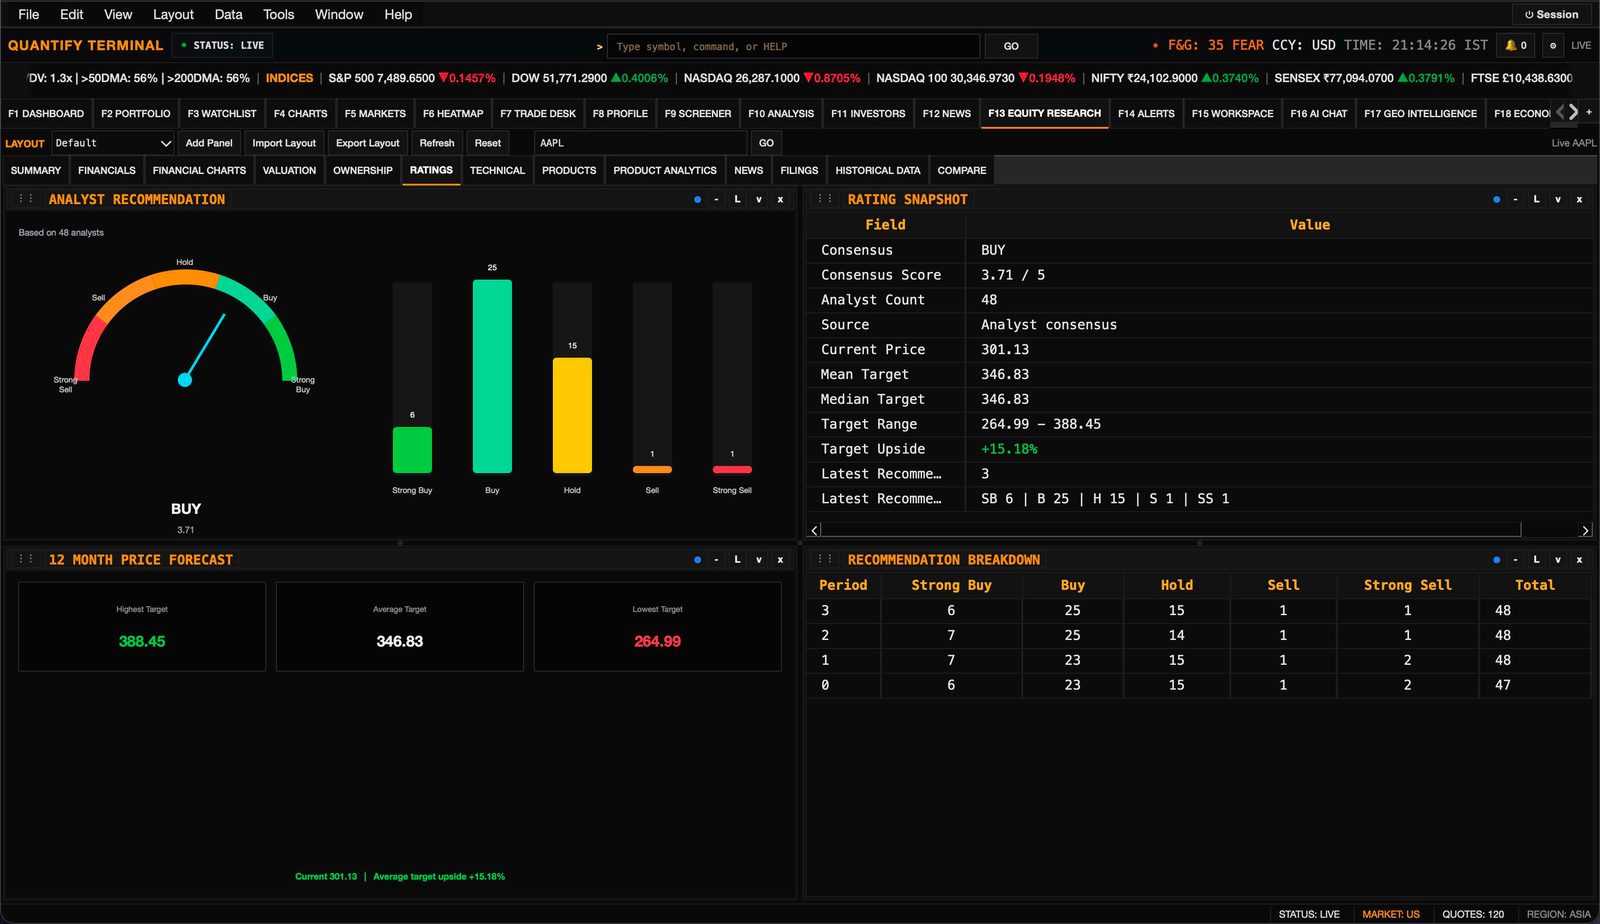
Task: Toggle the blue link dot on Price Forecast
Action: pyautogui.click(x=697, y=559)
